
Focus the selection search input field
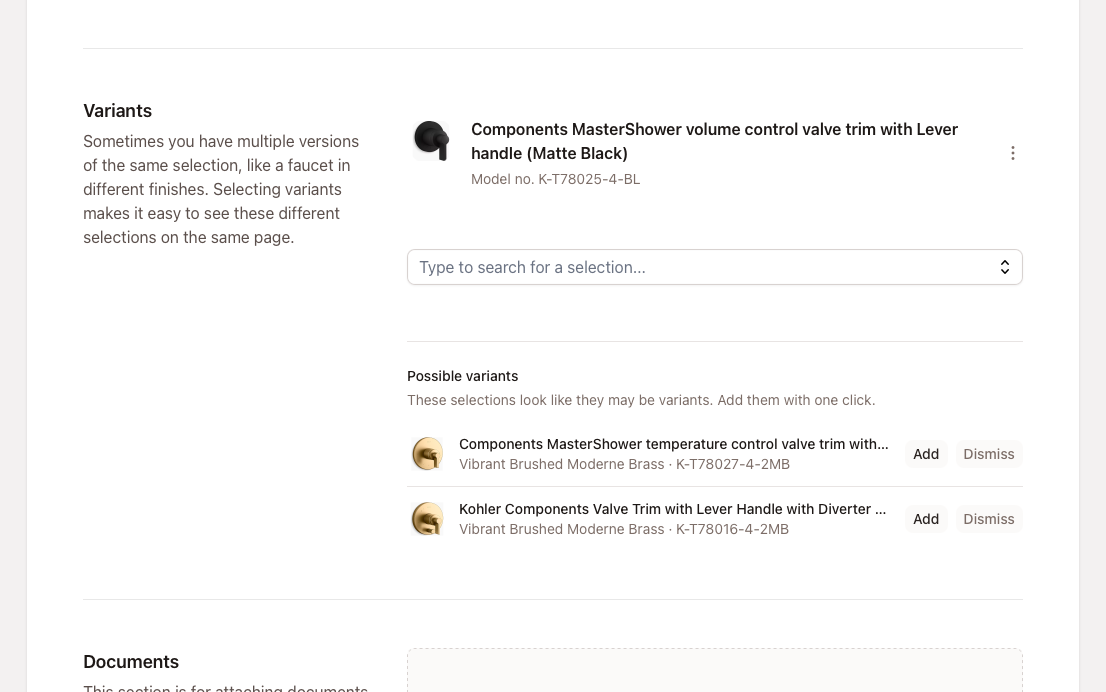tap(715, 267)
